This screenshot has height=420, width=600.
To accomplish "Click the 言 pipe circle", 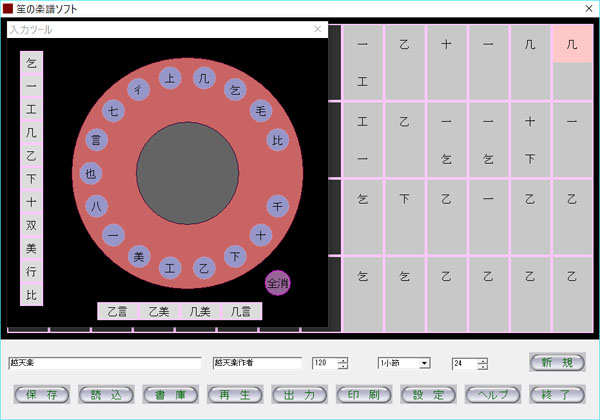I will click(96, 140).
